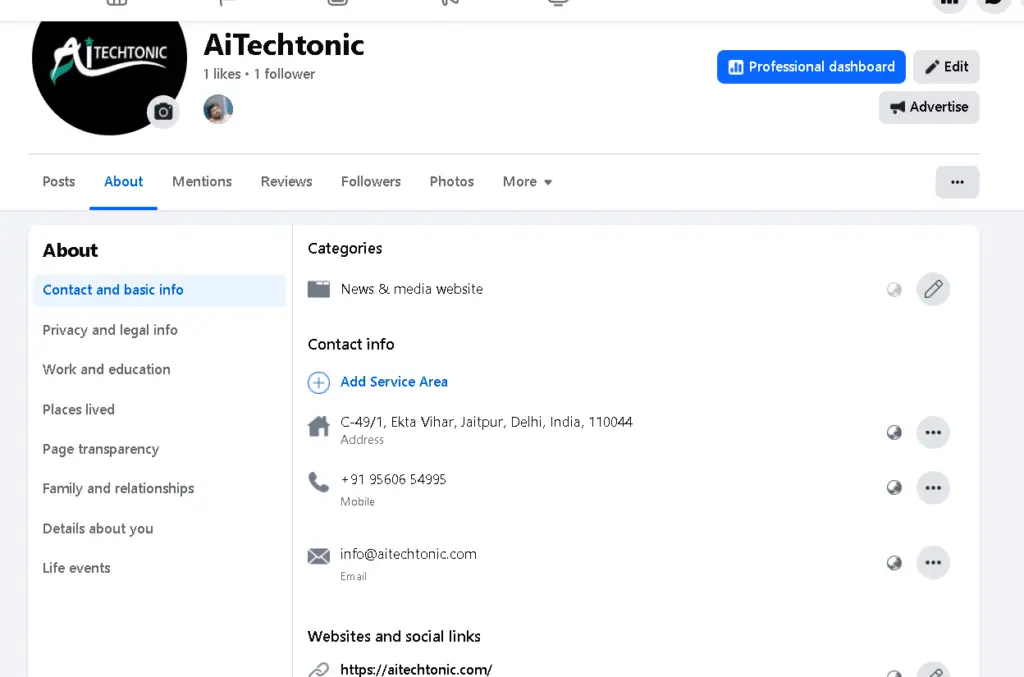Open options menu for mobile number
Screen dimensions: 1024x677
click(x=933, y=488)
